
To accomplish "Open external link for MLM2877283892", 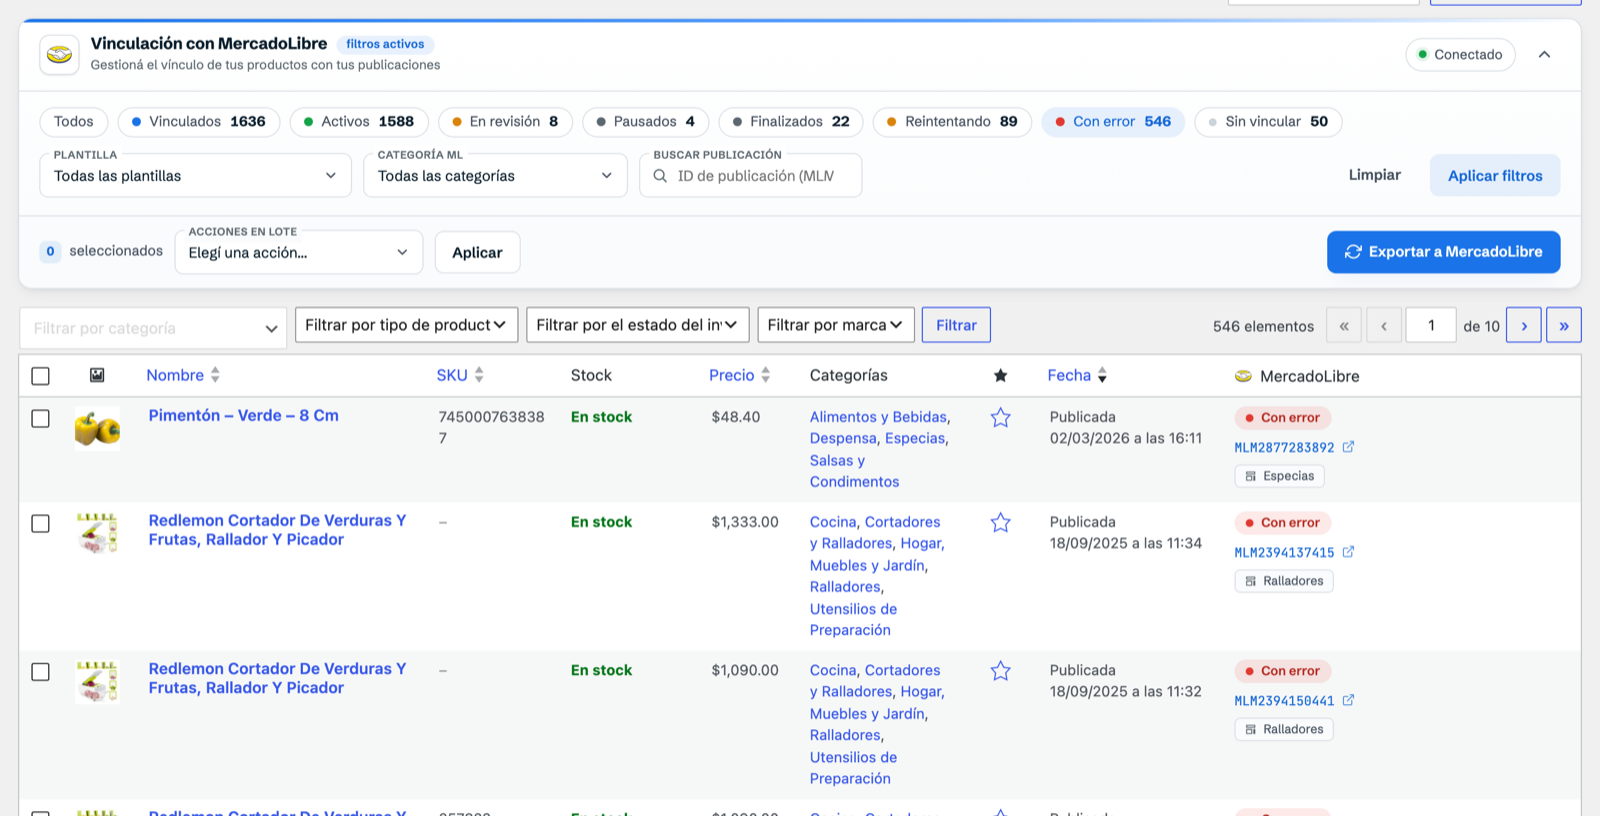I will pos(1348,447).
